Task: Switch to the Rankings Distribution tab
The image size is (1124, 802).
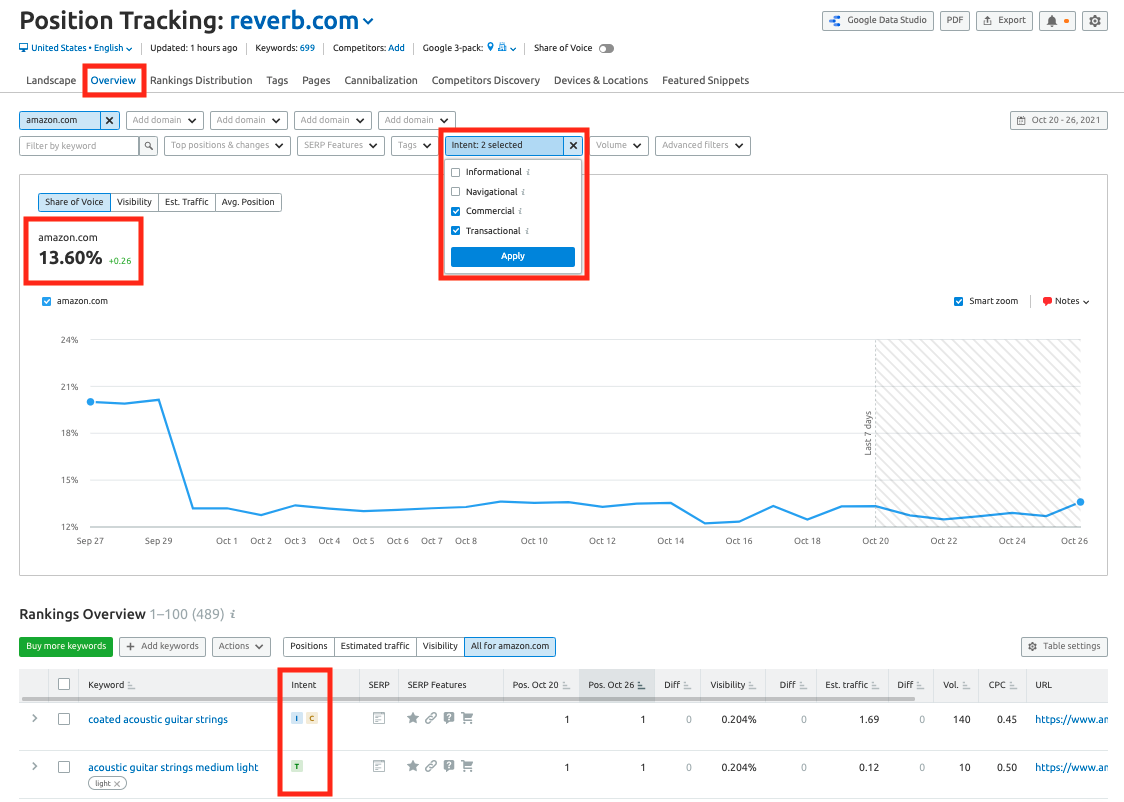Action: pyautogui.click(x=201, y=80)
